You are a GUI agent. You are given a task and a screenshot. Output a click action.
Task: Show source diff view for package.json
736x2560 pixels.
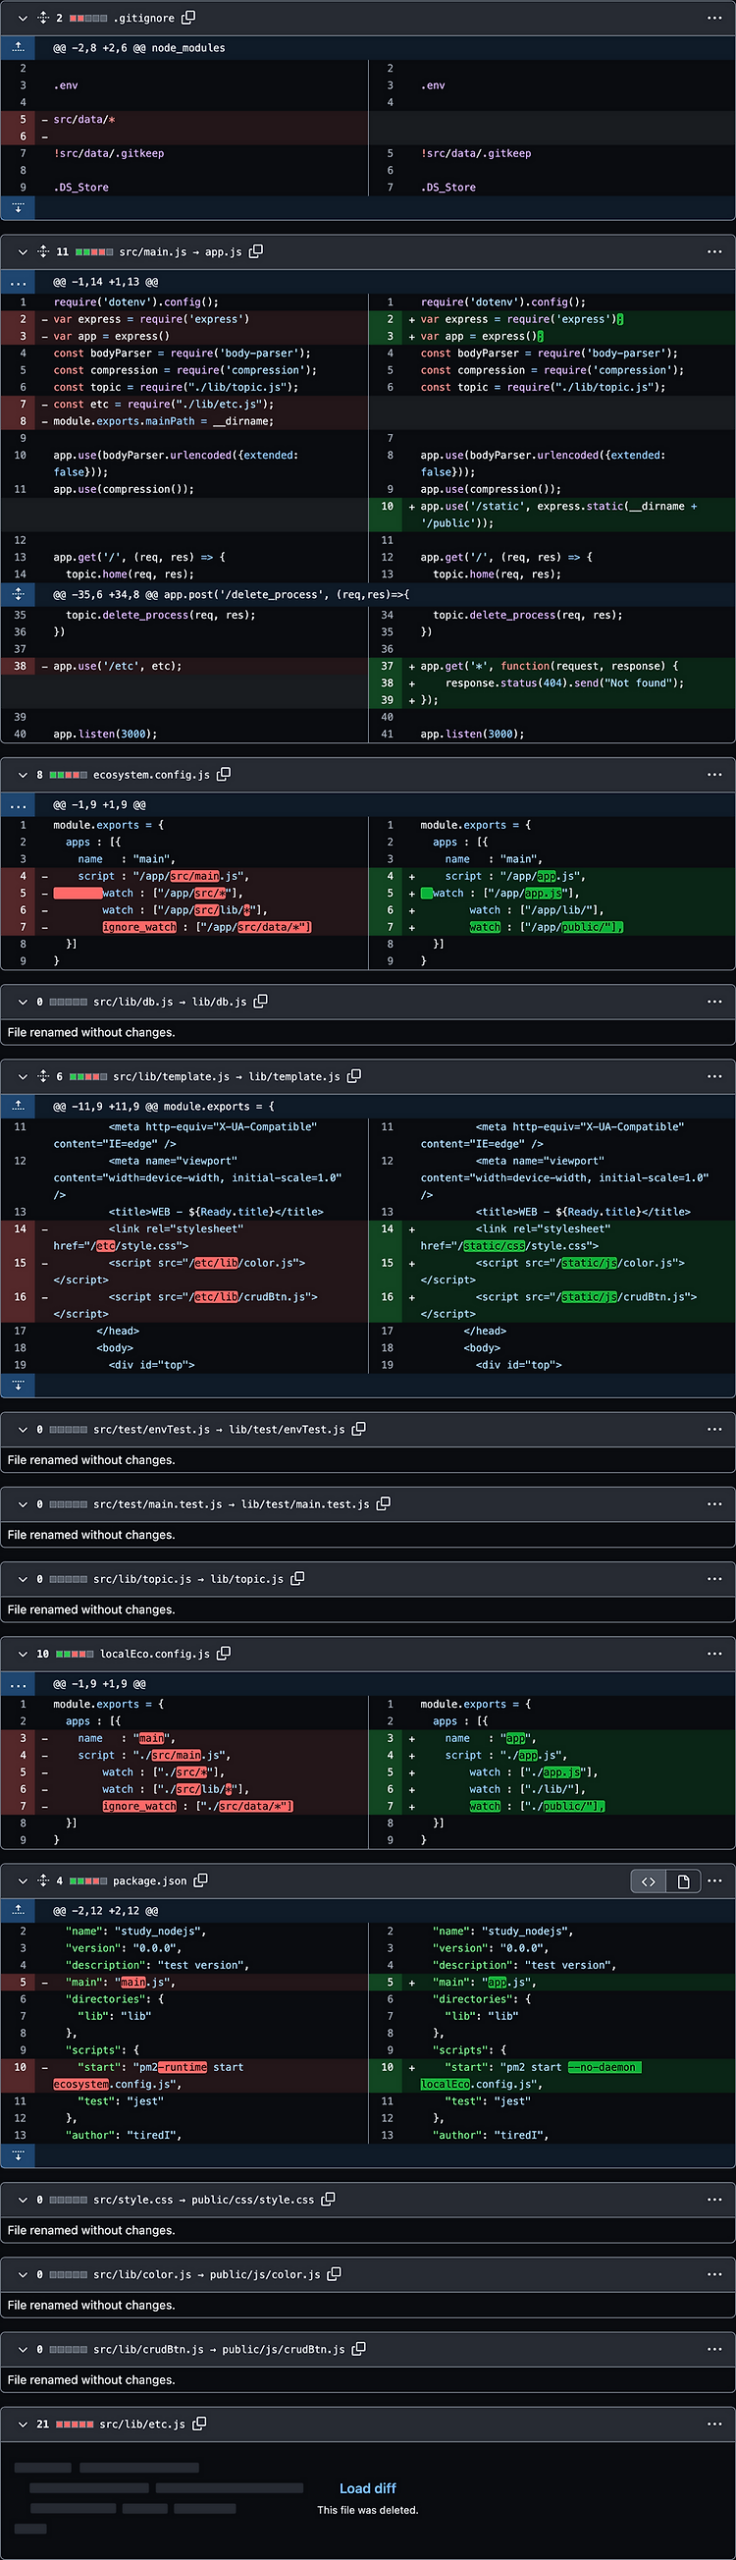point(648,1881)
